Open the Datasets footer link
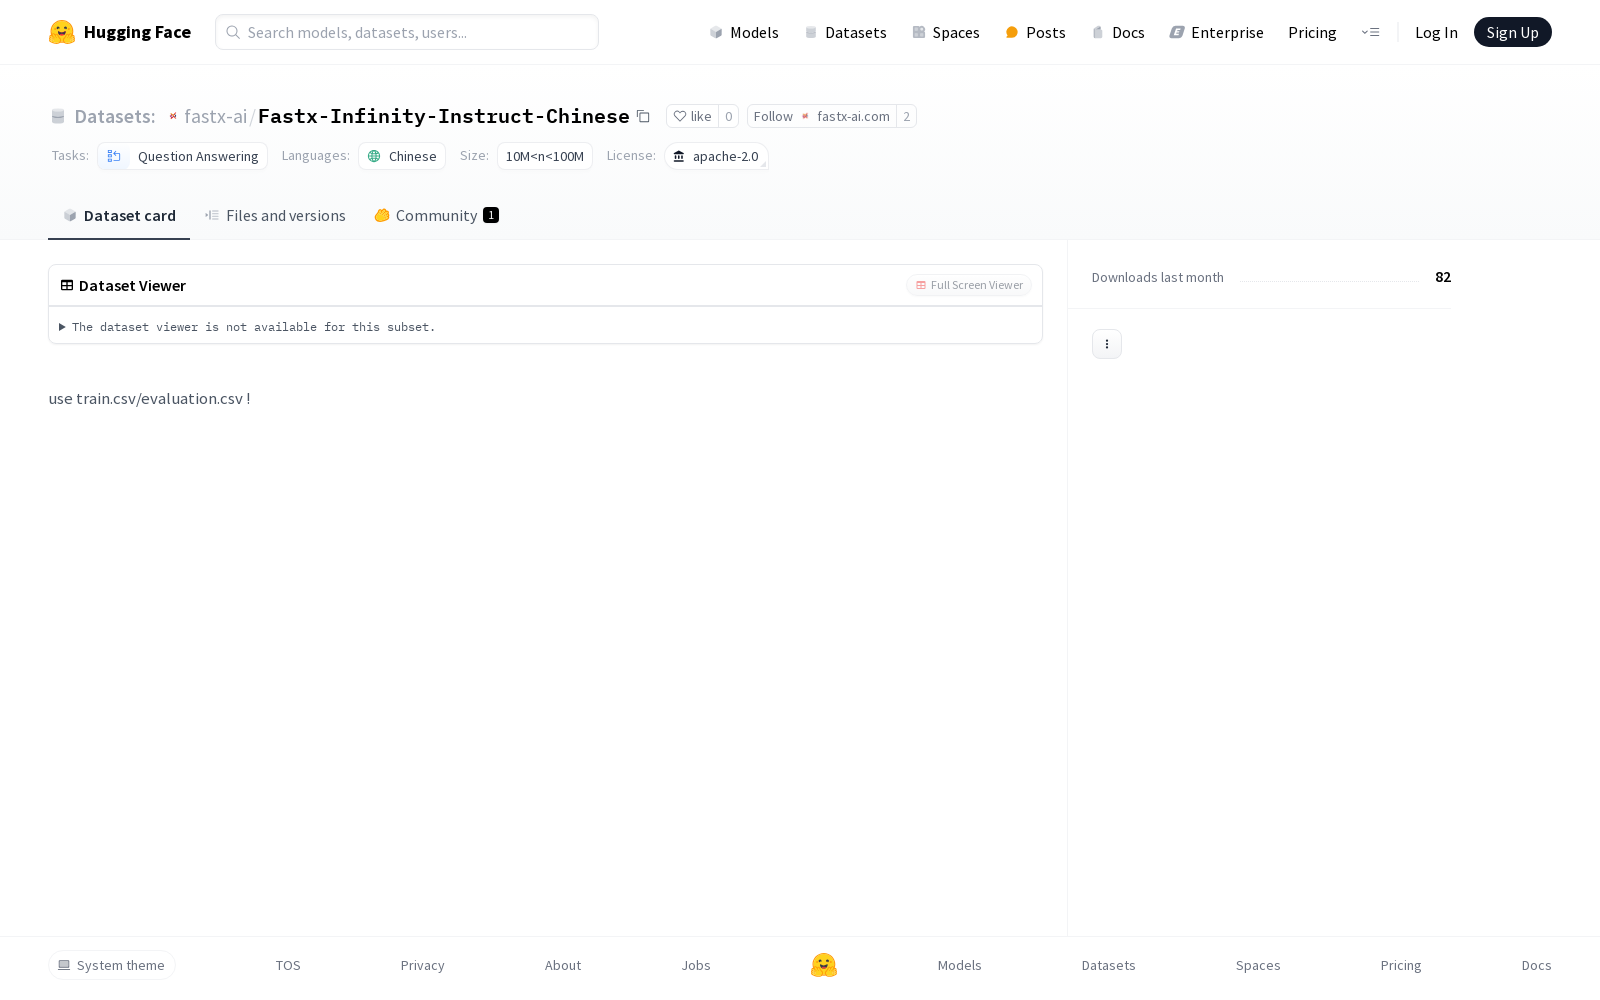The height and width of the screenshot is (1000, 1600). click(x=1109, y=965)
